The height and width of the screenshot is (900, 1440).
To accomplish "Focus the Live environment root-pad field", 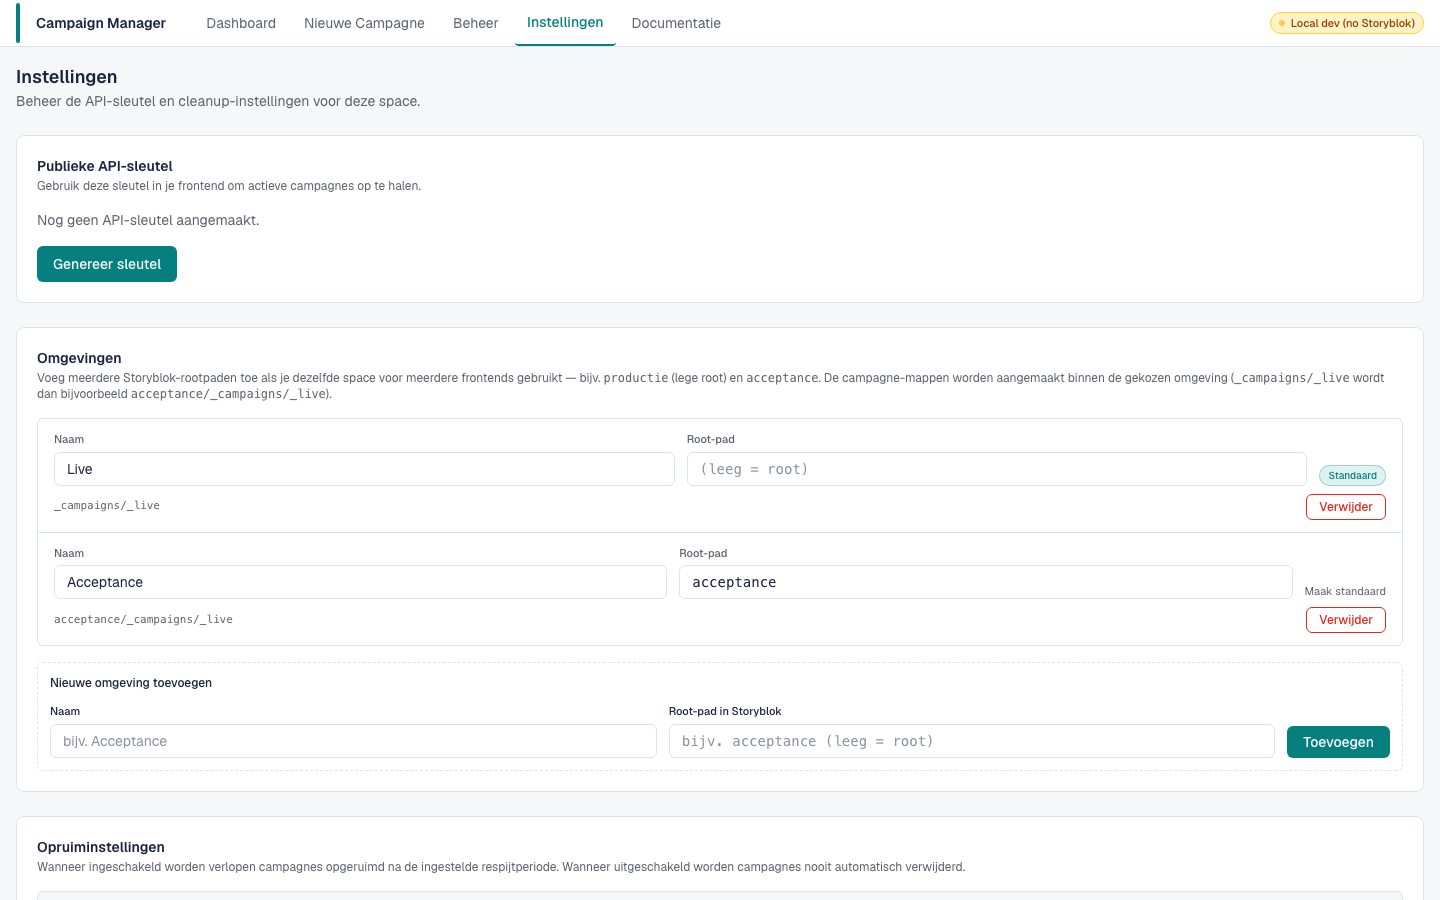I will click(997, 469).
